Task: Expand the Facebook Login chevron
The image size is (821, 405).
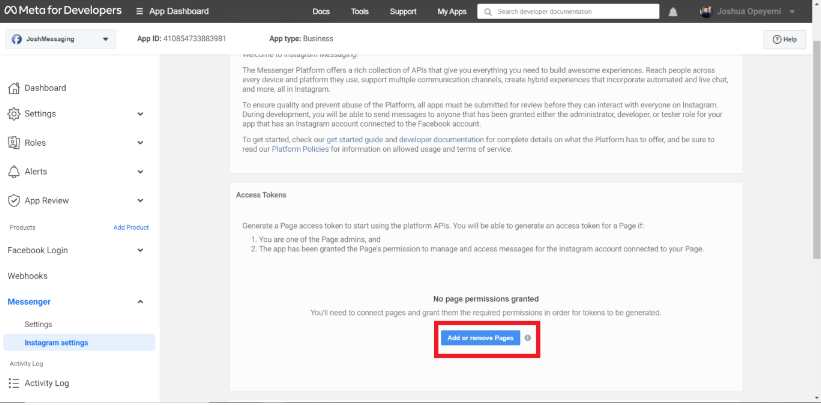Action: click(140, 250)
